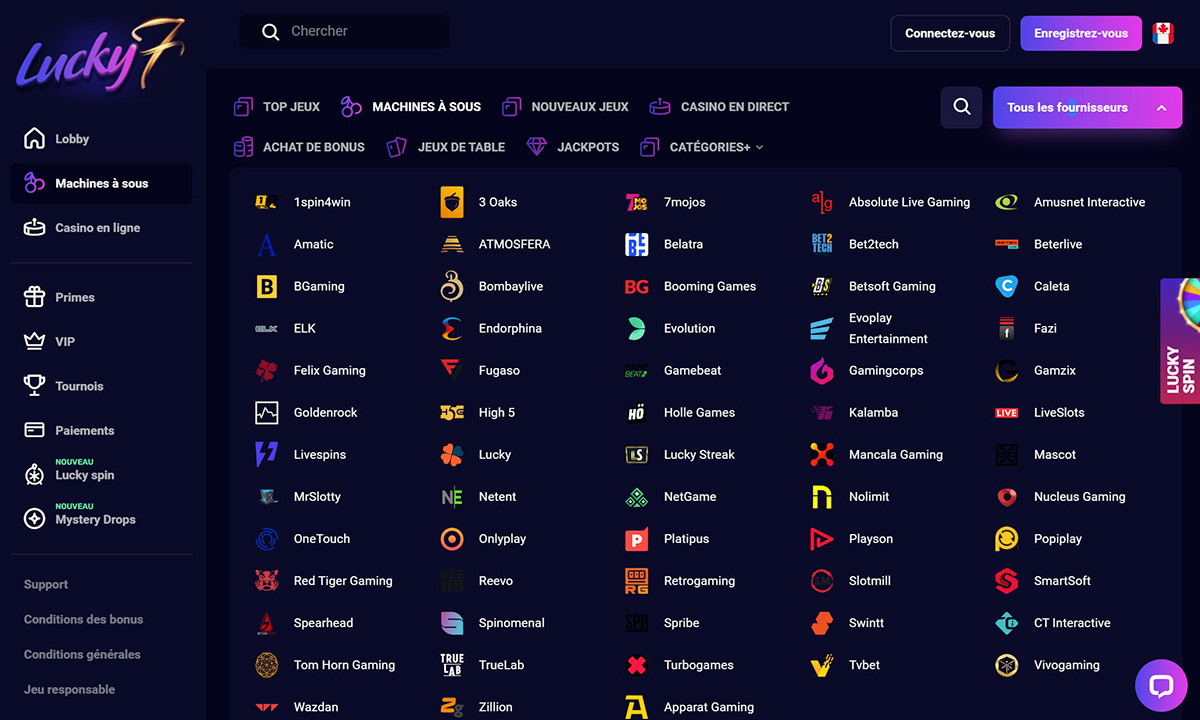The height and width of the screenshot is (720, 1200).
Task: Click the Turbogames red X logo
Action: tap(636, 665)
